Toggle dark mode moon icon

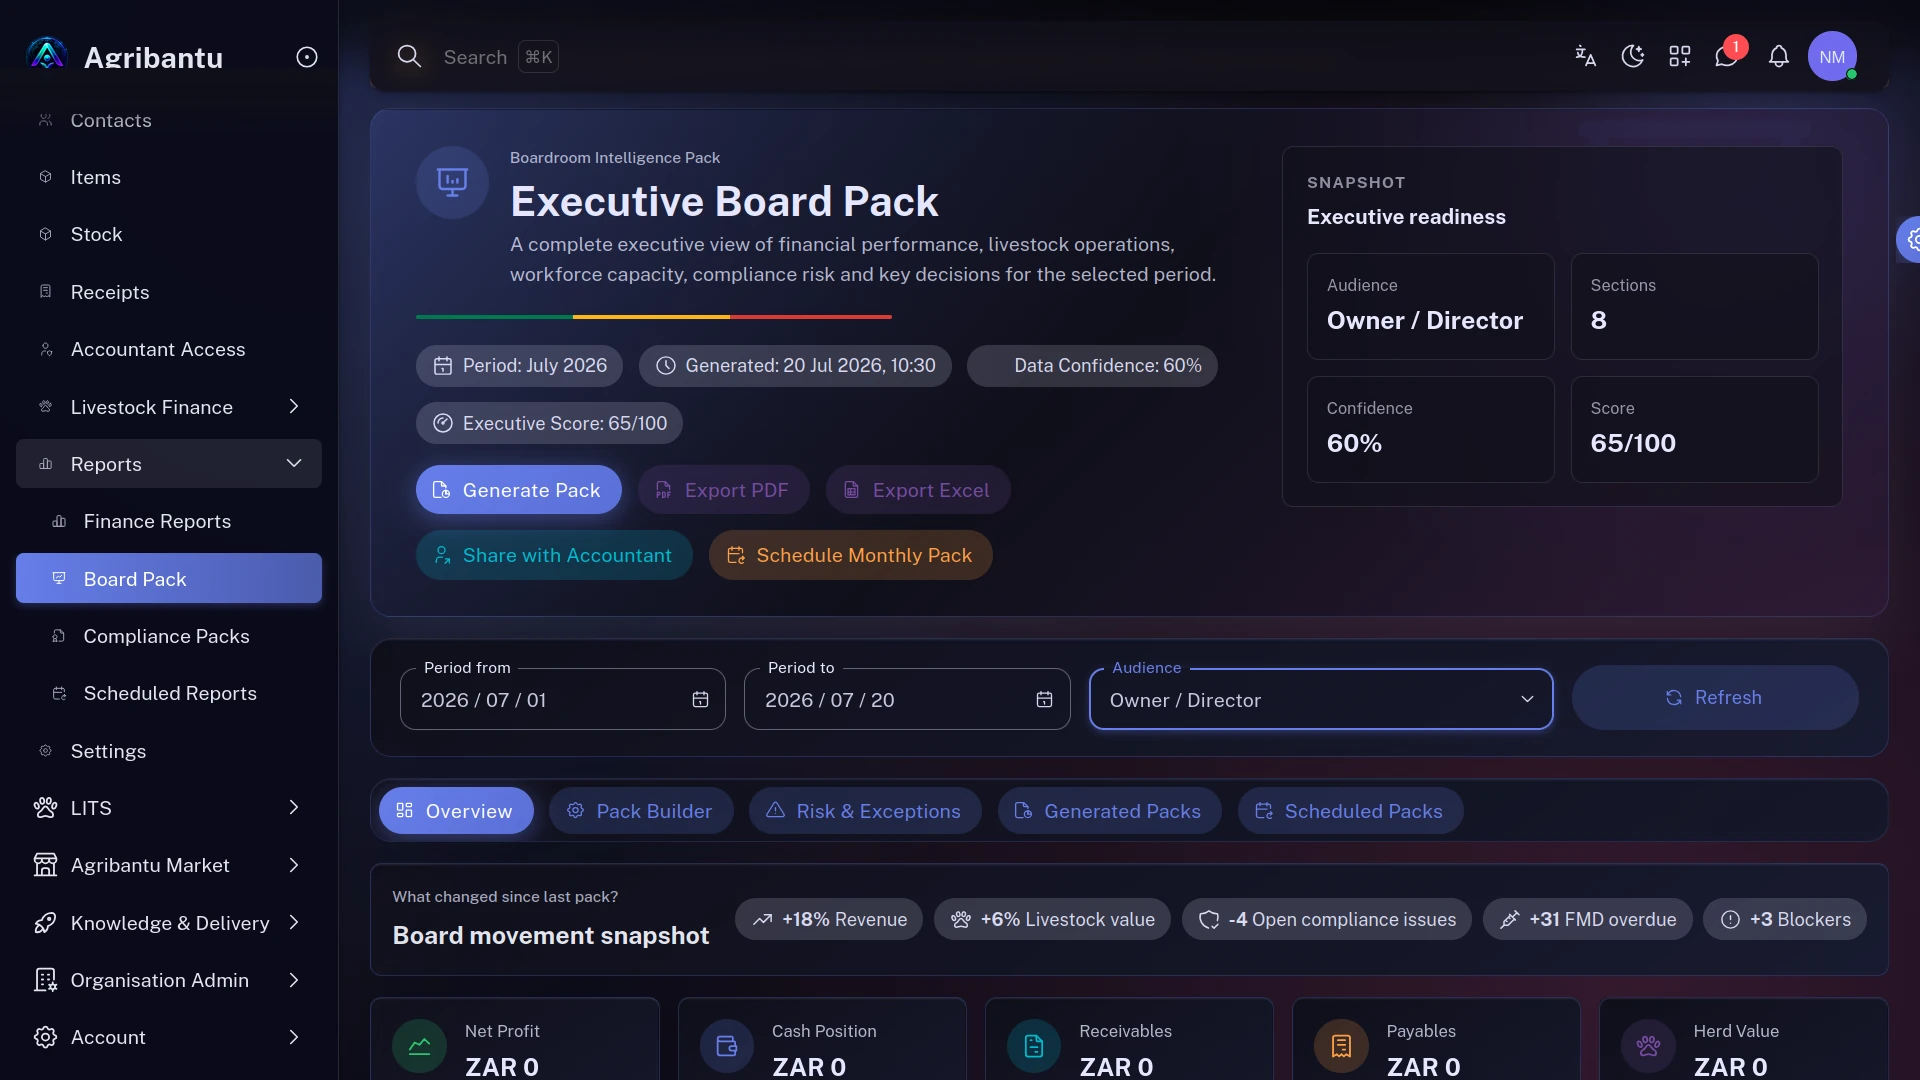pos(1632,56)
